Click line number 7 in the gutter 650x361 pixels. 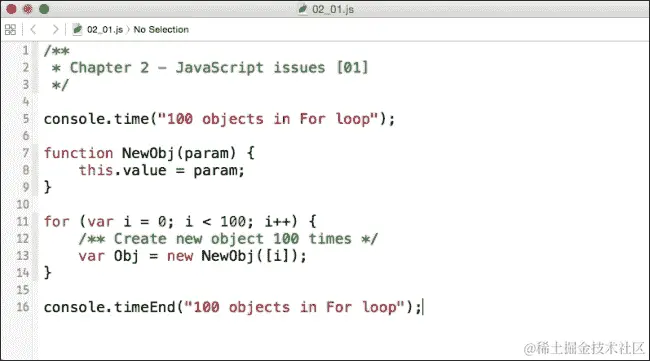26,153
